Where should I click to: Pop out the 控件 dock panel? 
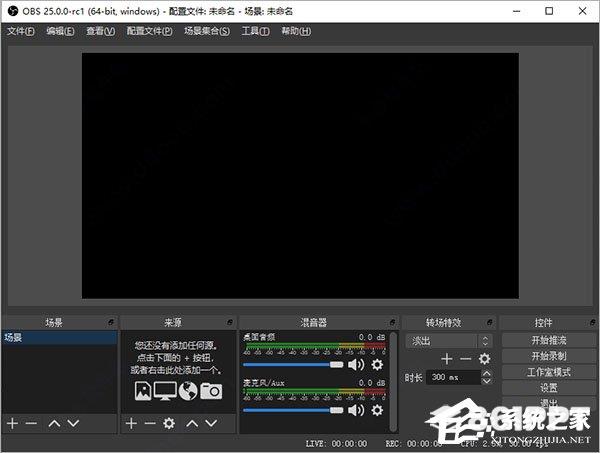click(592, 322)
